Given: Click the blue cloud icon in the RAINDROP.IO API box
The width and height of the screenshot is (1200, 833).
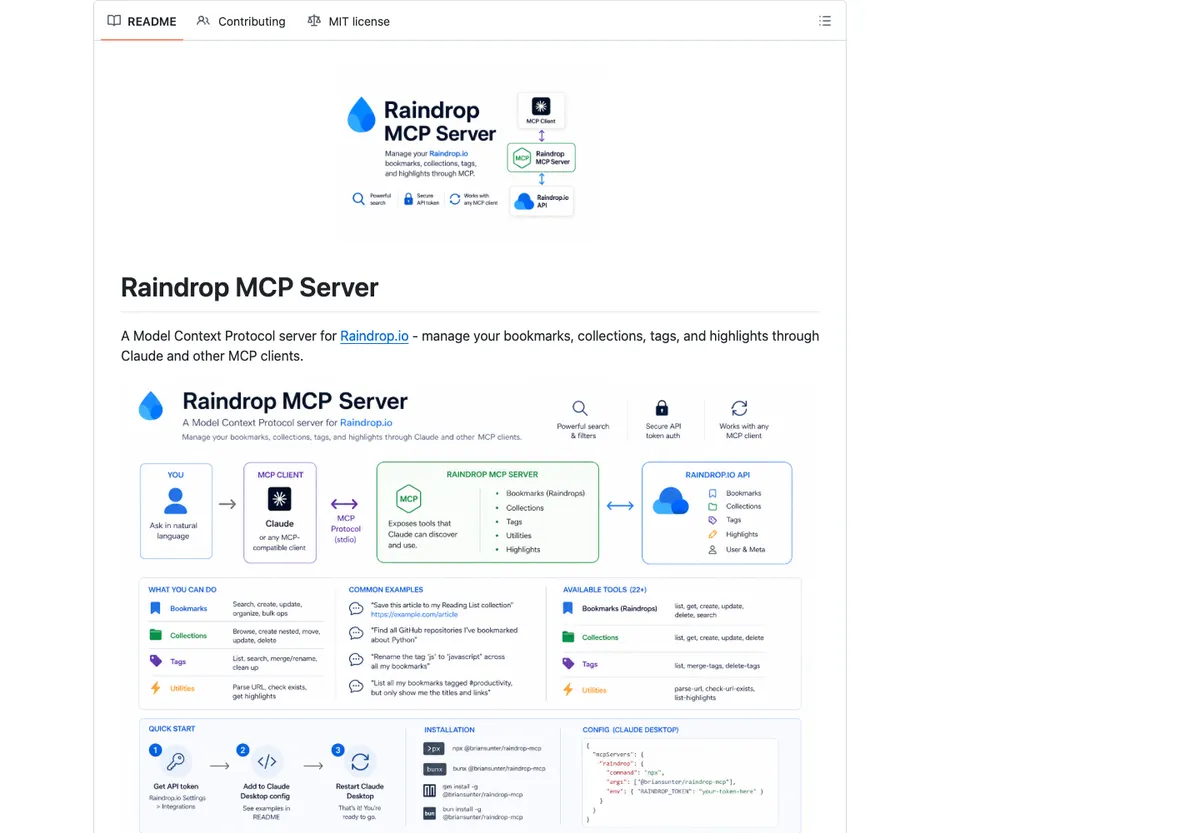Looking at the screenshot, I should click(x=670, y=501).
